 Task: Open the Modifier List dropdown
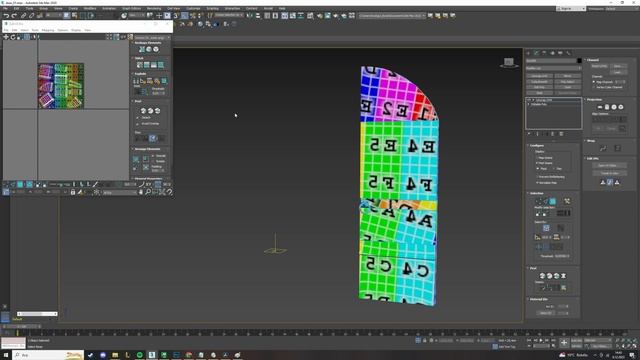(x=553, y=68)
